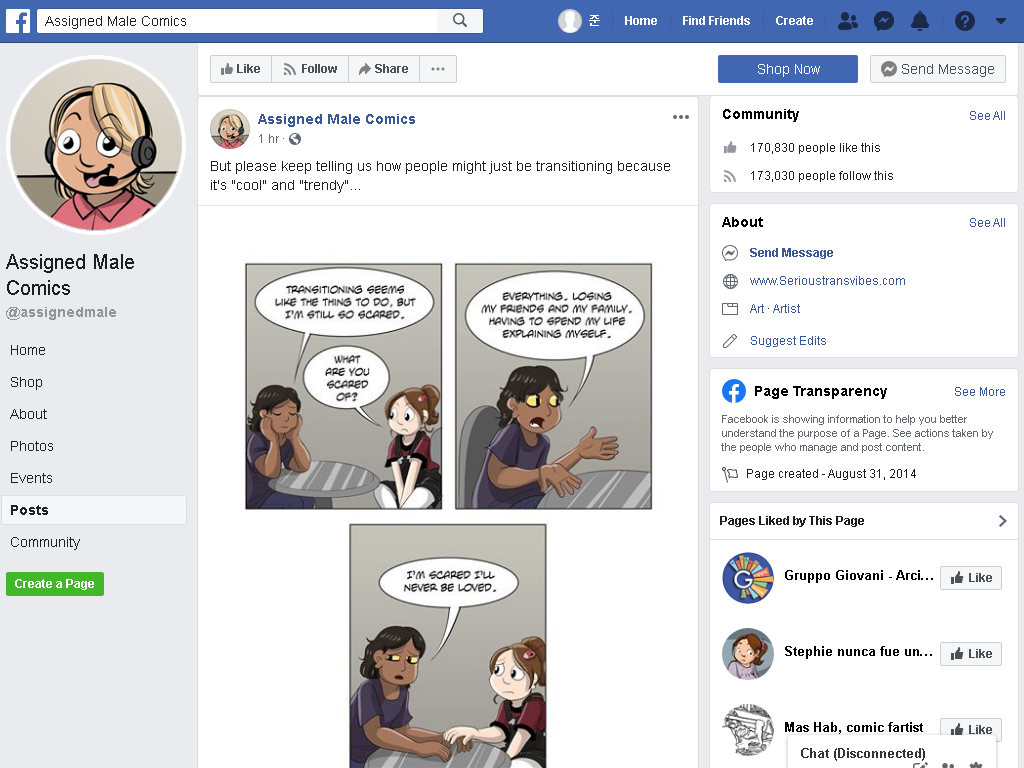Follow the Assigned Male Comics page
This screenshot has height=768, width=1024.
coord(310,69)
